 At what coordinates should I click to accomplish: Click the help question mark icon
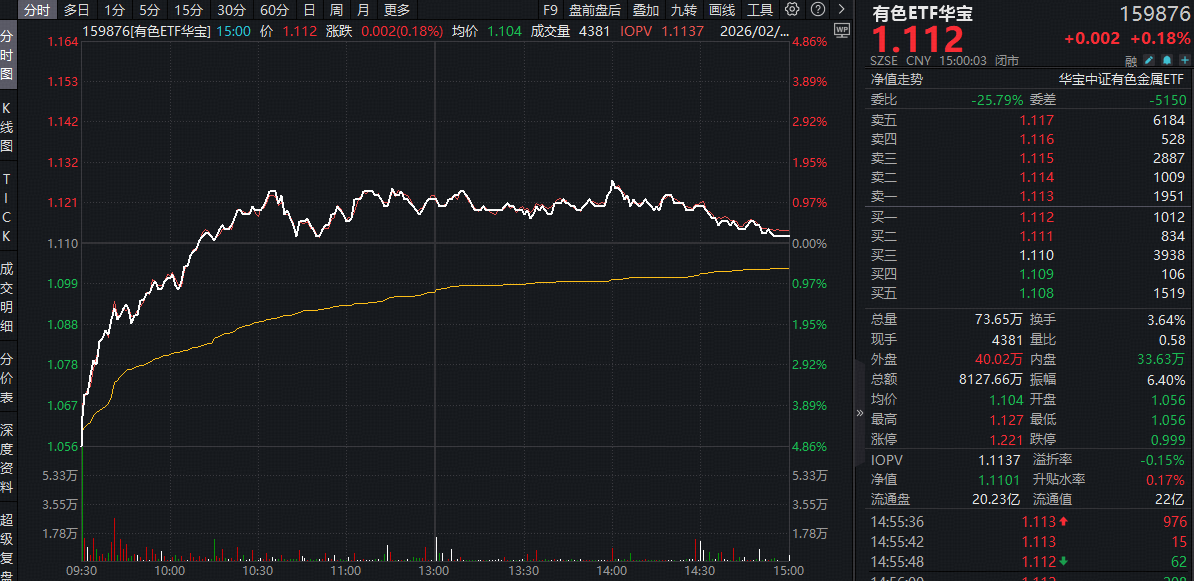(816, 10)
